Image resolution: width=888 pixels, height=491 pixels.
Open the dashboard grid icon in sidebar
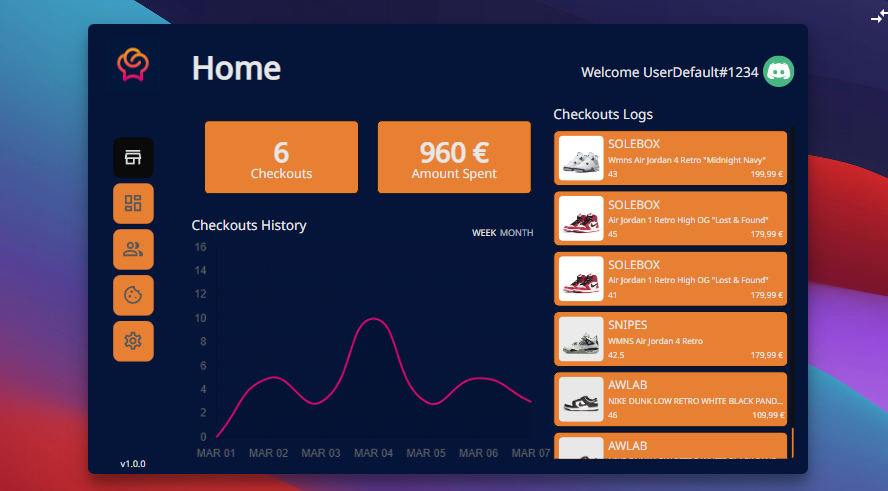[133, 203]
